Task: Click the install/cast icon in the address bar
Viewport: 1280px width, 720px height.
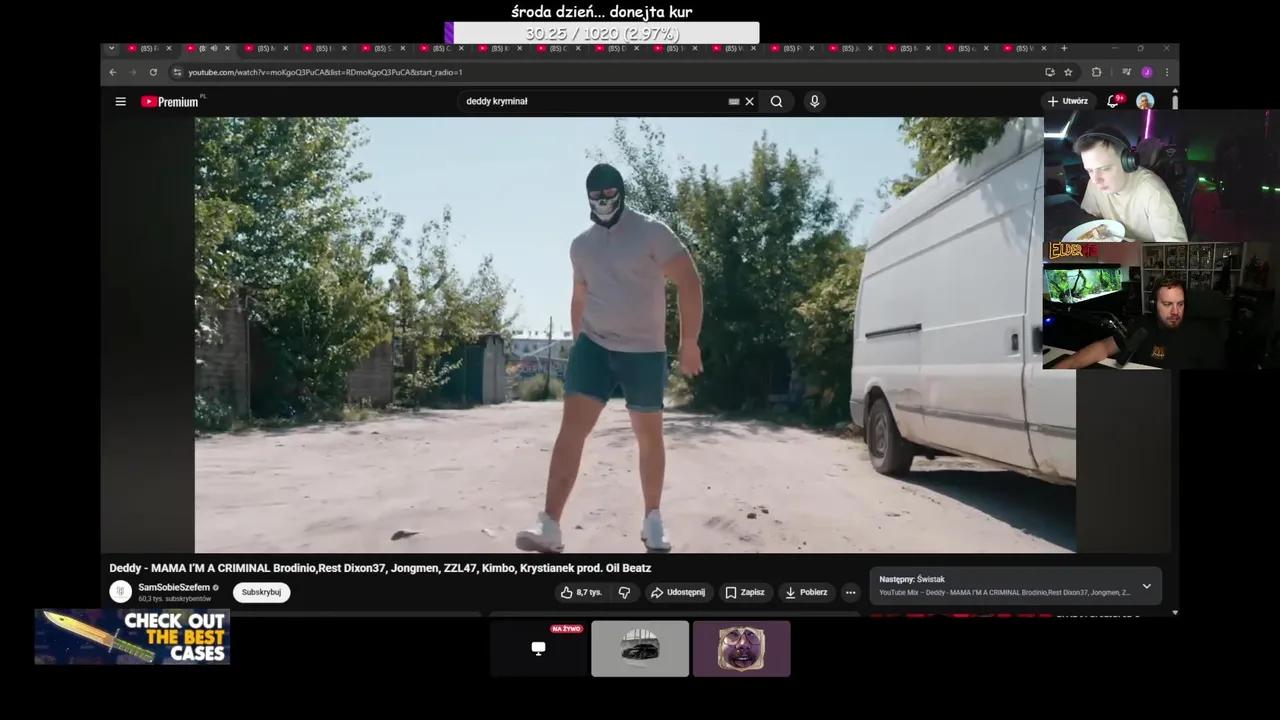Action: [x=1049, y=72]
